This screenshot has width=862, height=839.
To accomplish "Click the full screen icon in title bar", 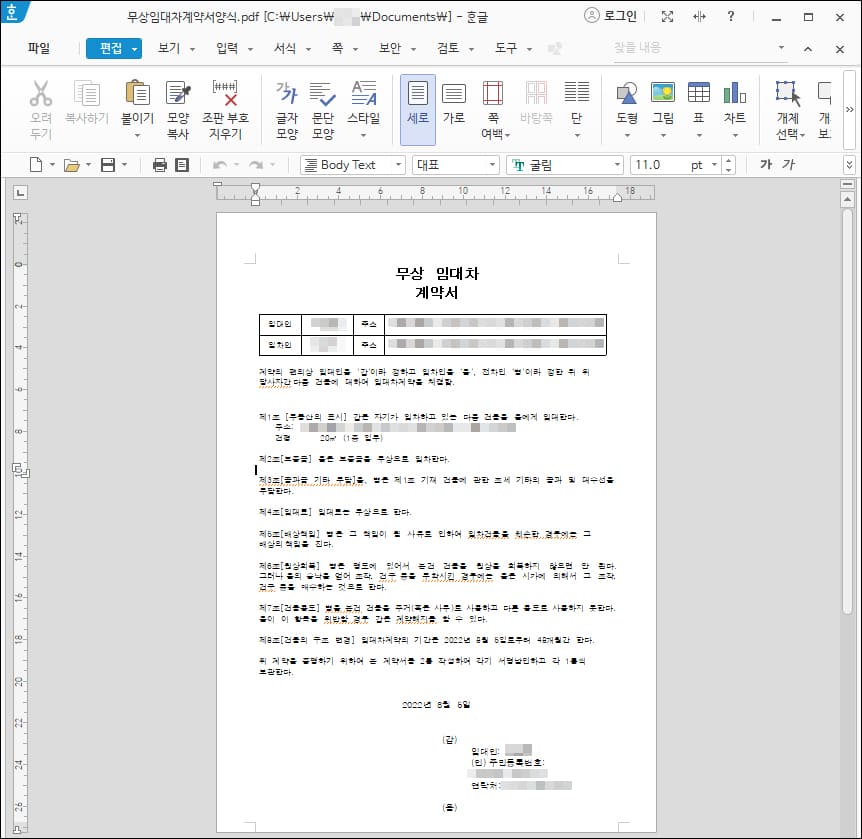I will (x=667, y=16).
